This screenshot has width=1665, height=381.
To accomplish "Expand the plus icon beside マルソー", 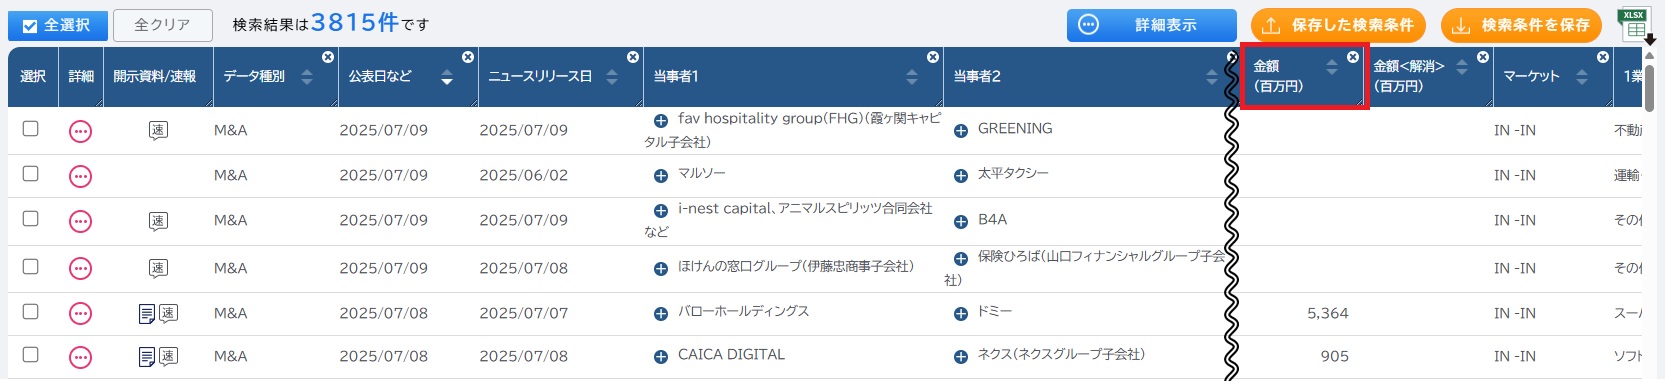I will click(x=660, y=175).
